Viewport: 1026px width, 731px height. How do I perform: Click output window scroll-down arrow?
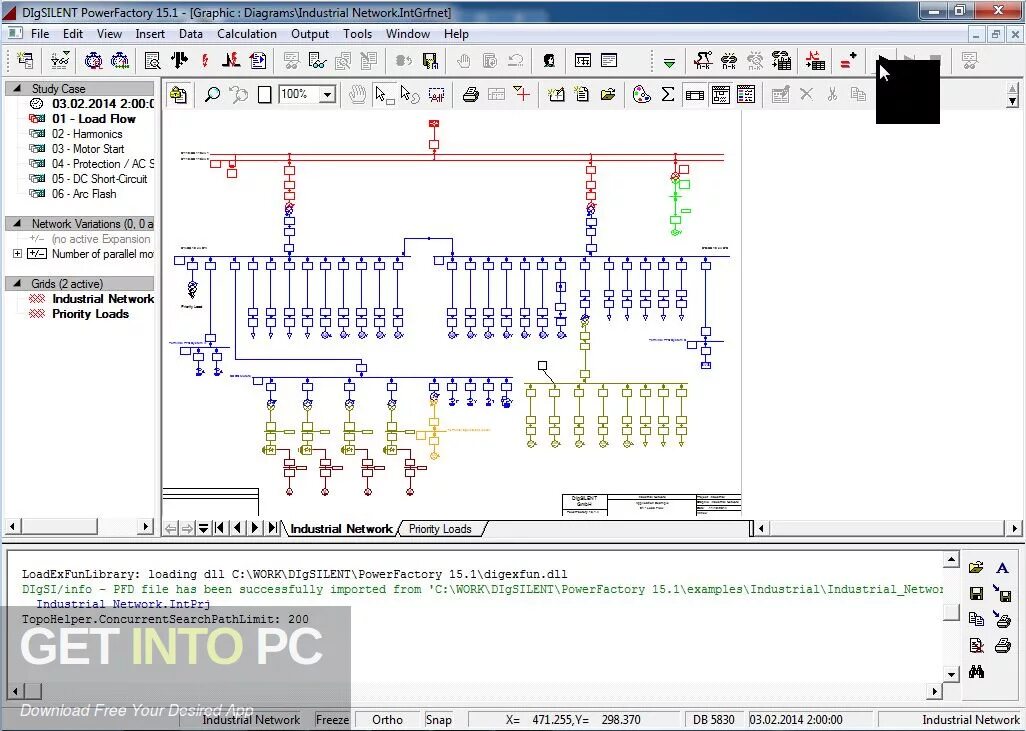951,673
